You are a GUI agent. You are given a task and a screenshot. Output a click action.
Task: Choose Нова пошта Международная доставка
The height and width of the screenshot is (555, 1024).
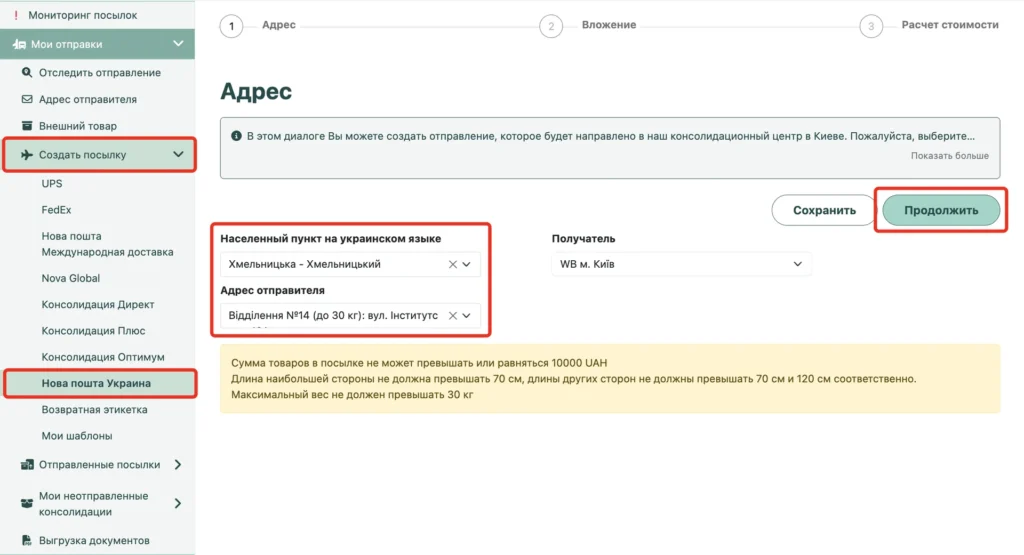[107, 244]
